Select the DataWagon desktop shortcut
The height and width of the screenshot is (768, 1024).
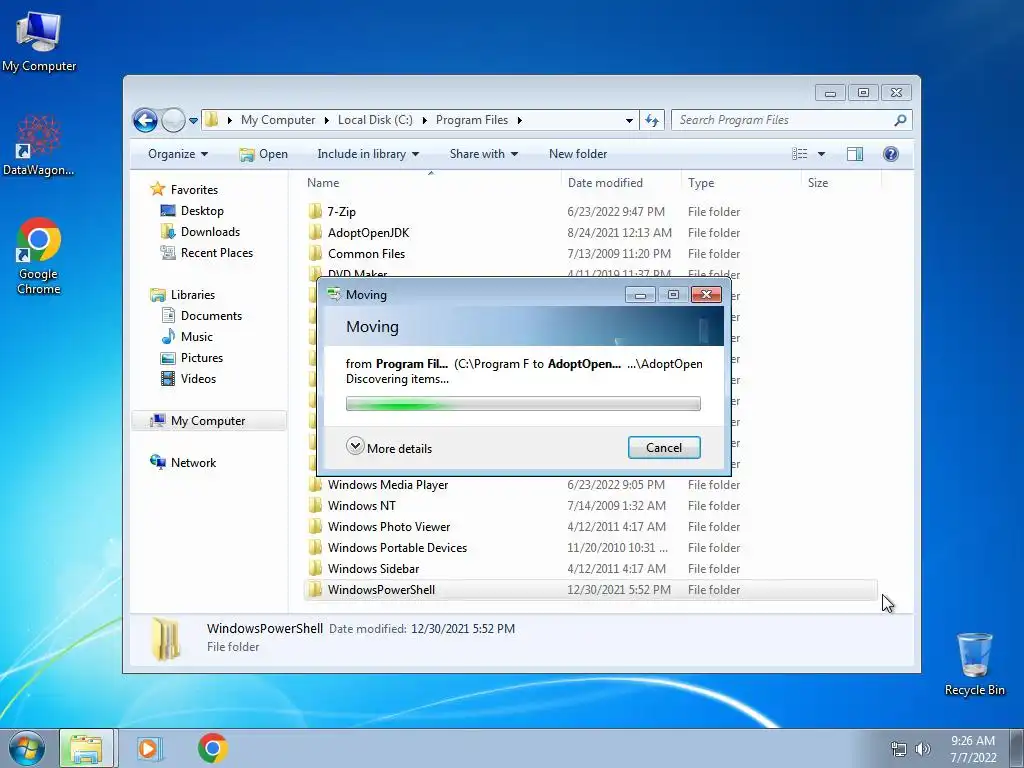pyautogui.click(x=39, y=146)
